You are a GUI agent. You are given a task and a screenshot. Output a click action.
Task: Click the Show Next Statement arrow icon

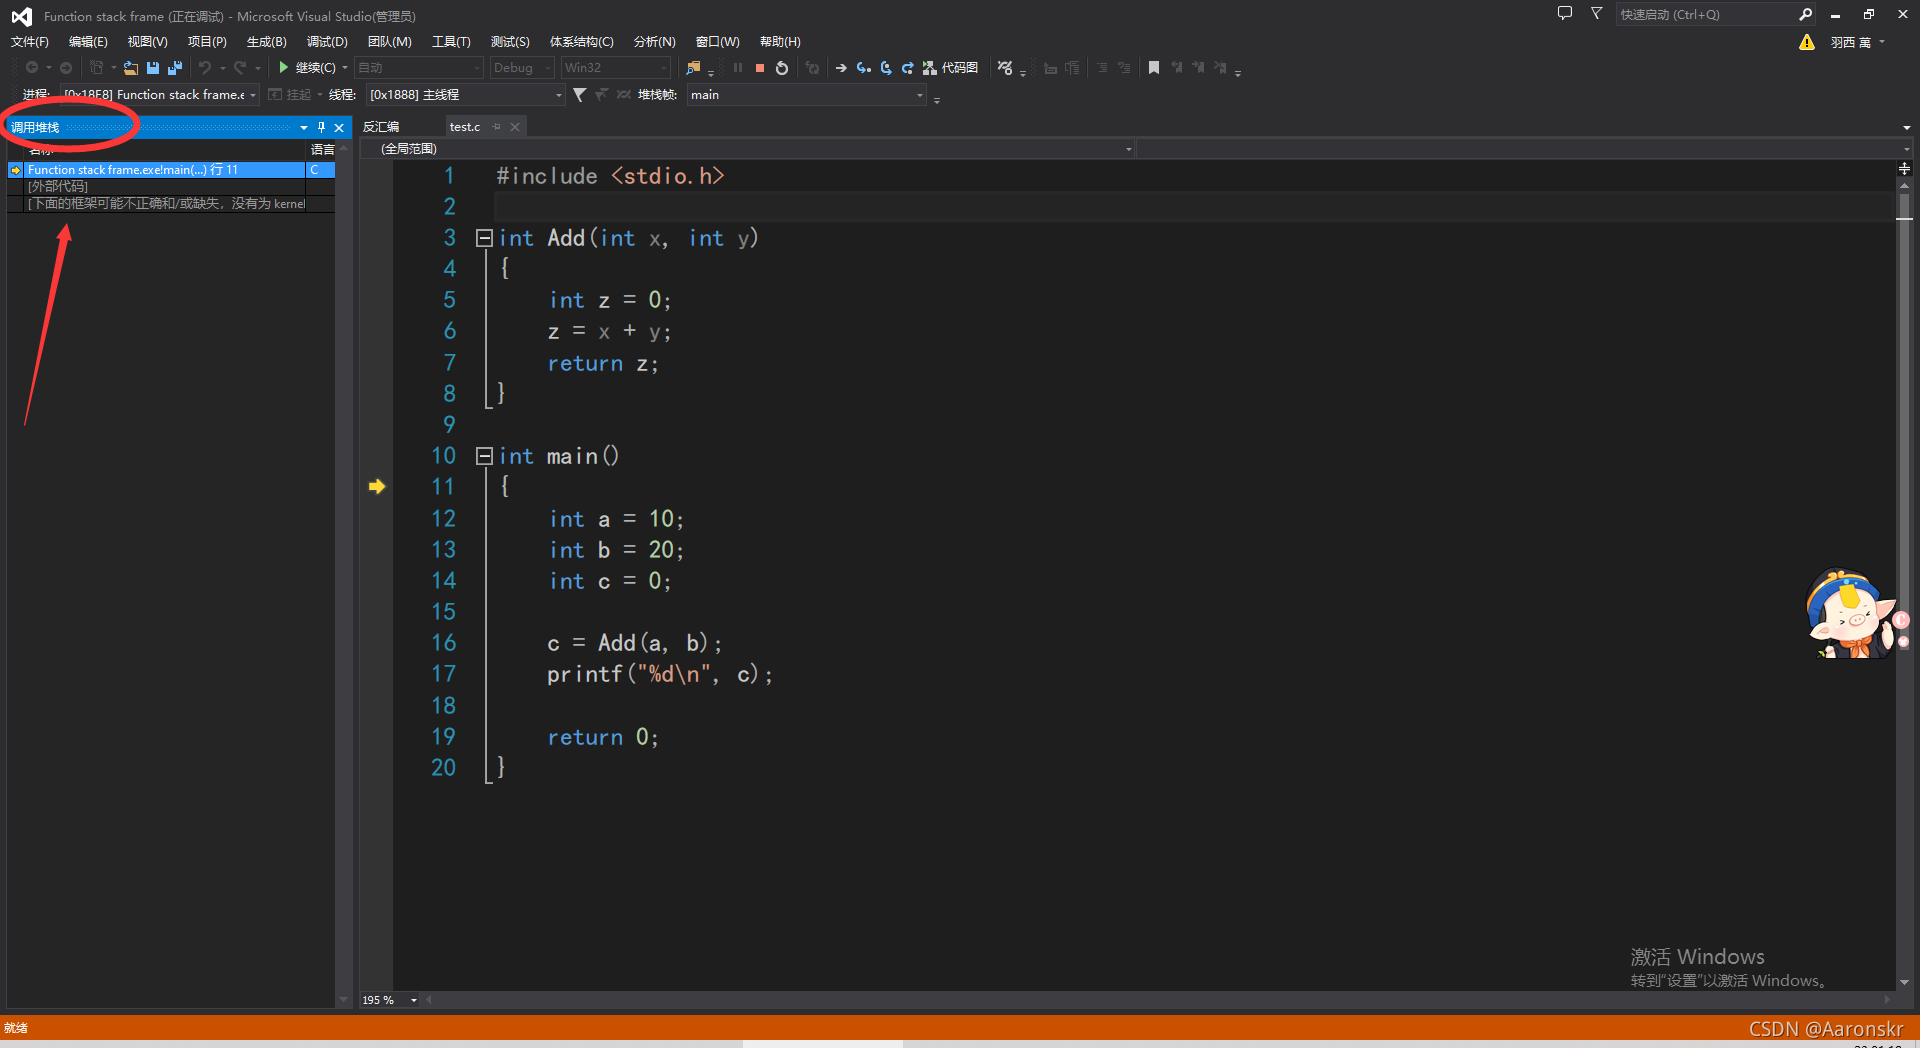point(841,68)
